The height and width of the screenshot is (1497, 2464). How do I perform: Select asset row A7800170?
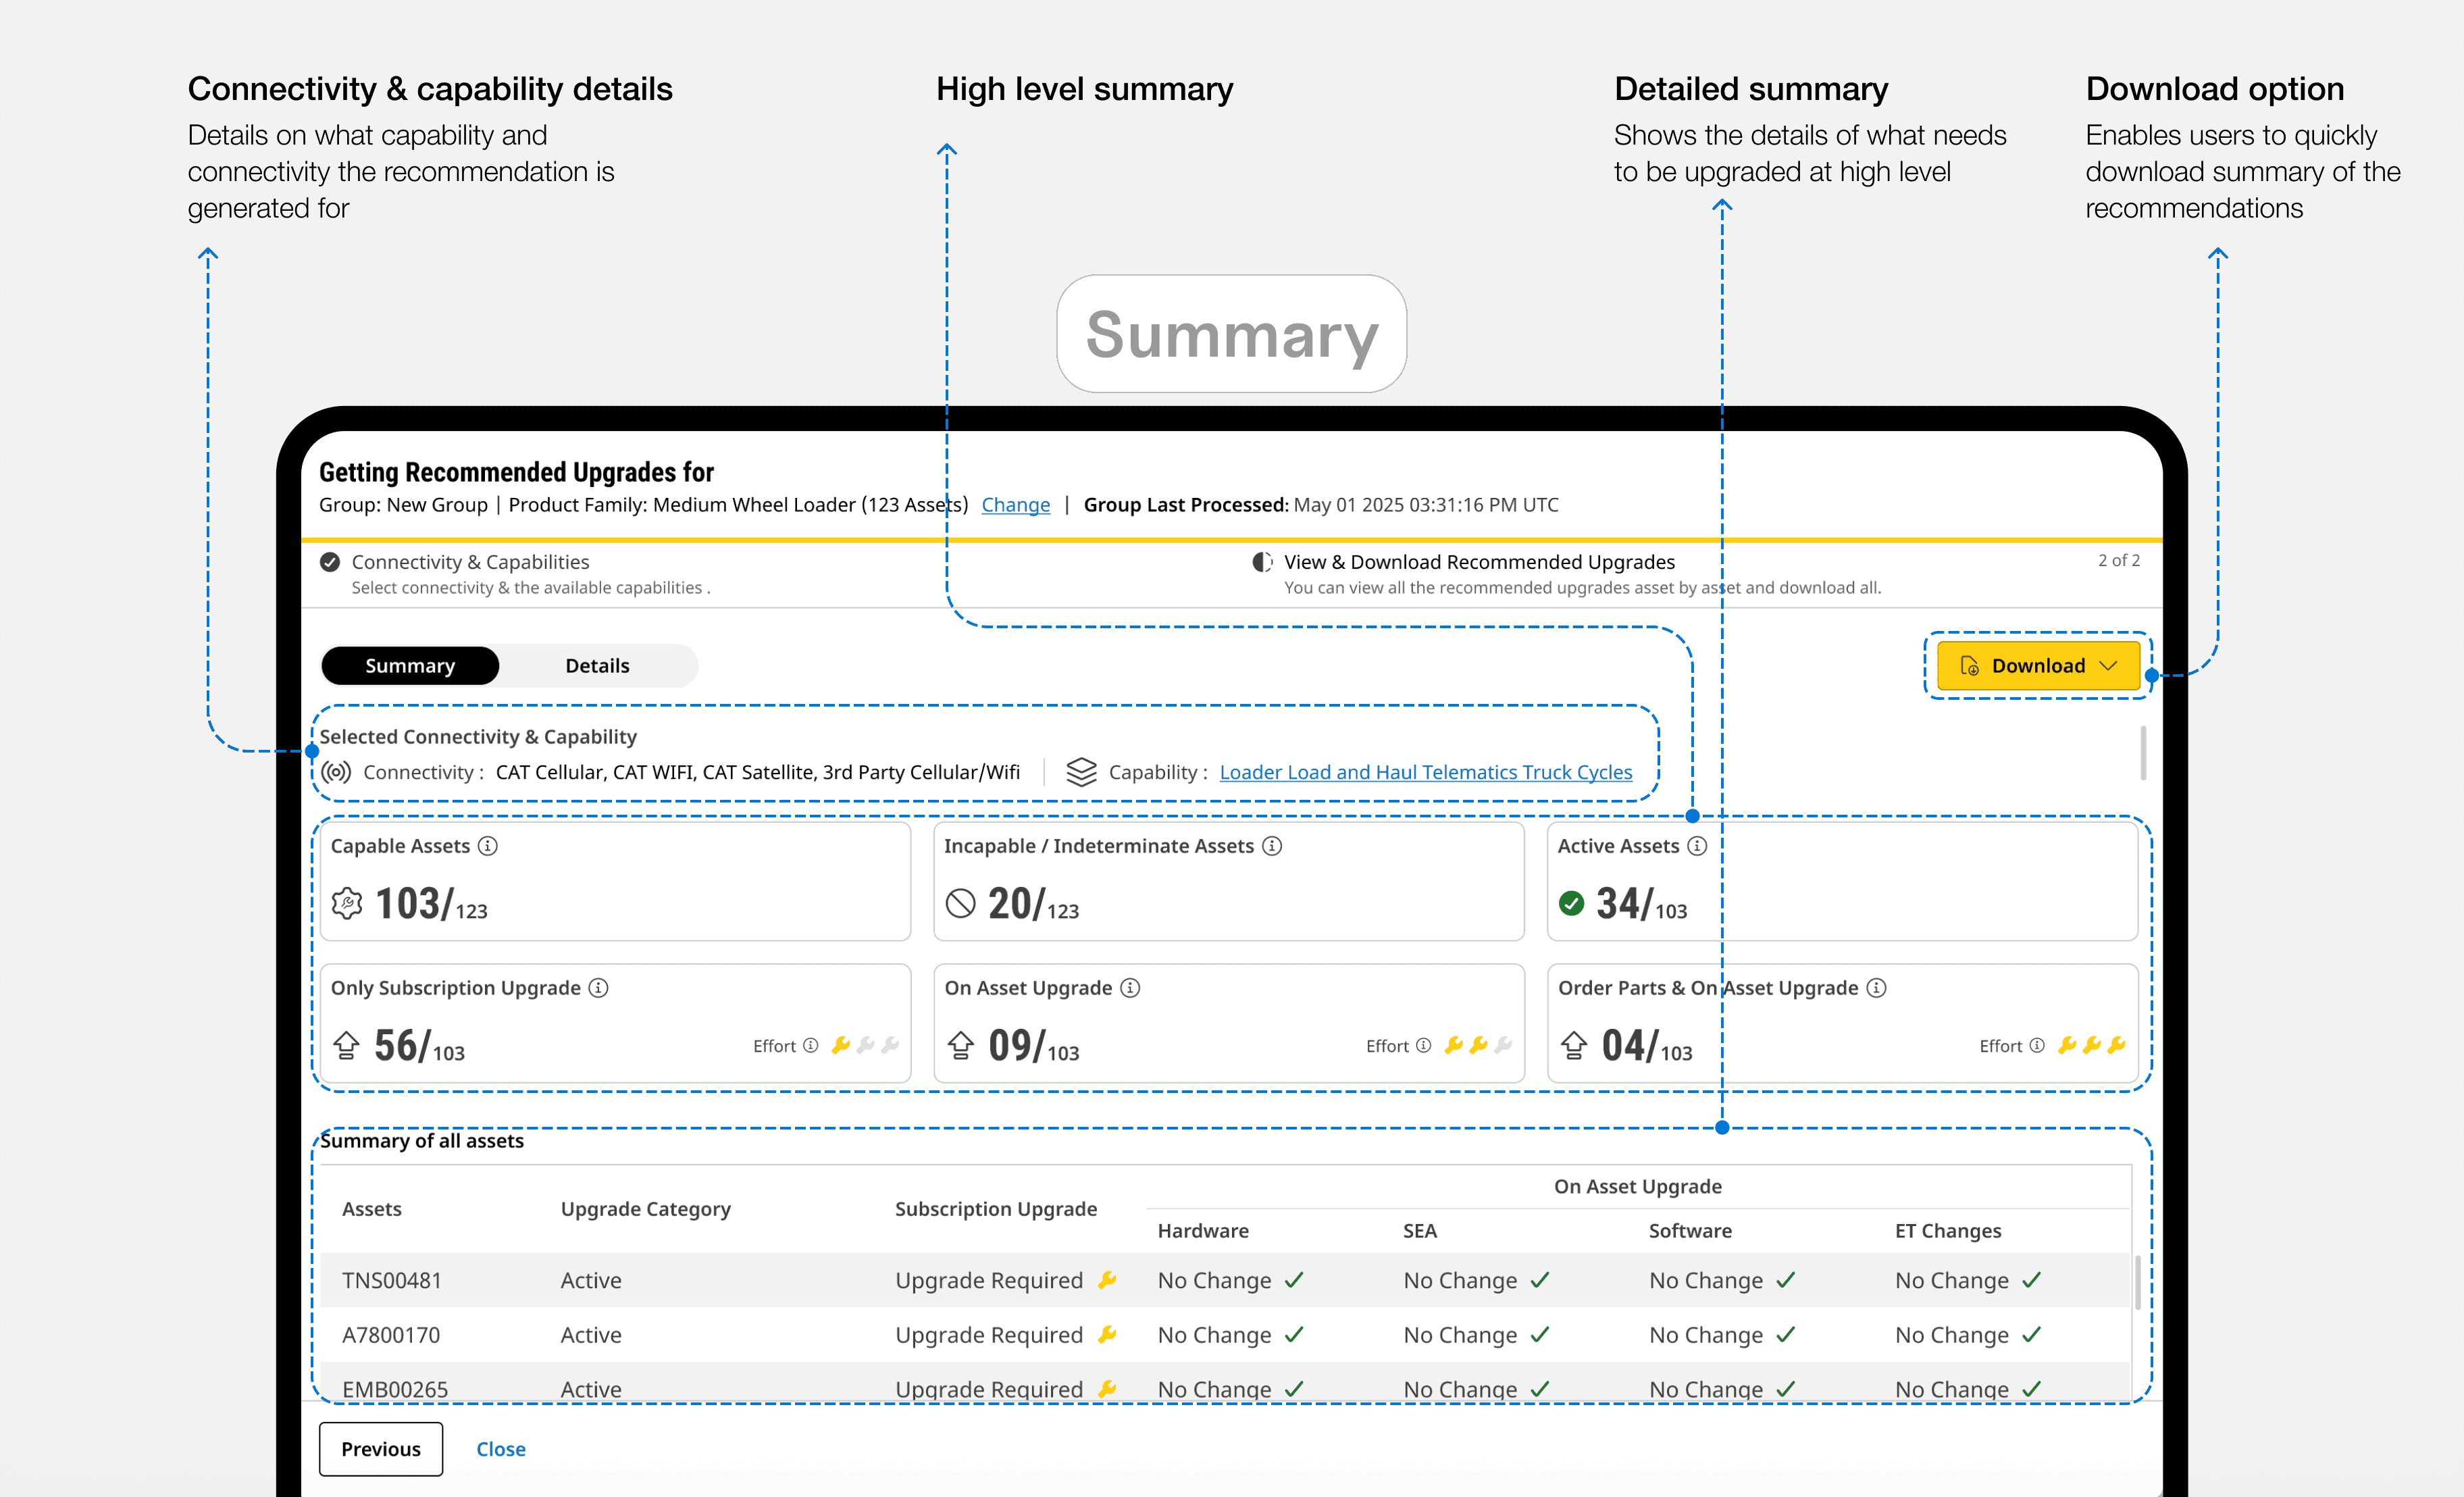click(x=1225, y=1335)
